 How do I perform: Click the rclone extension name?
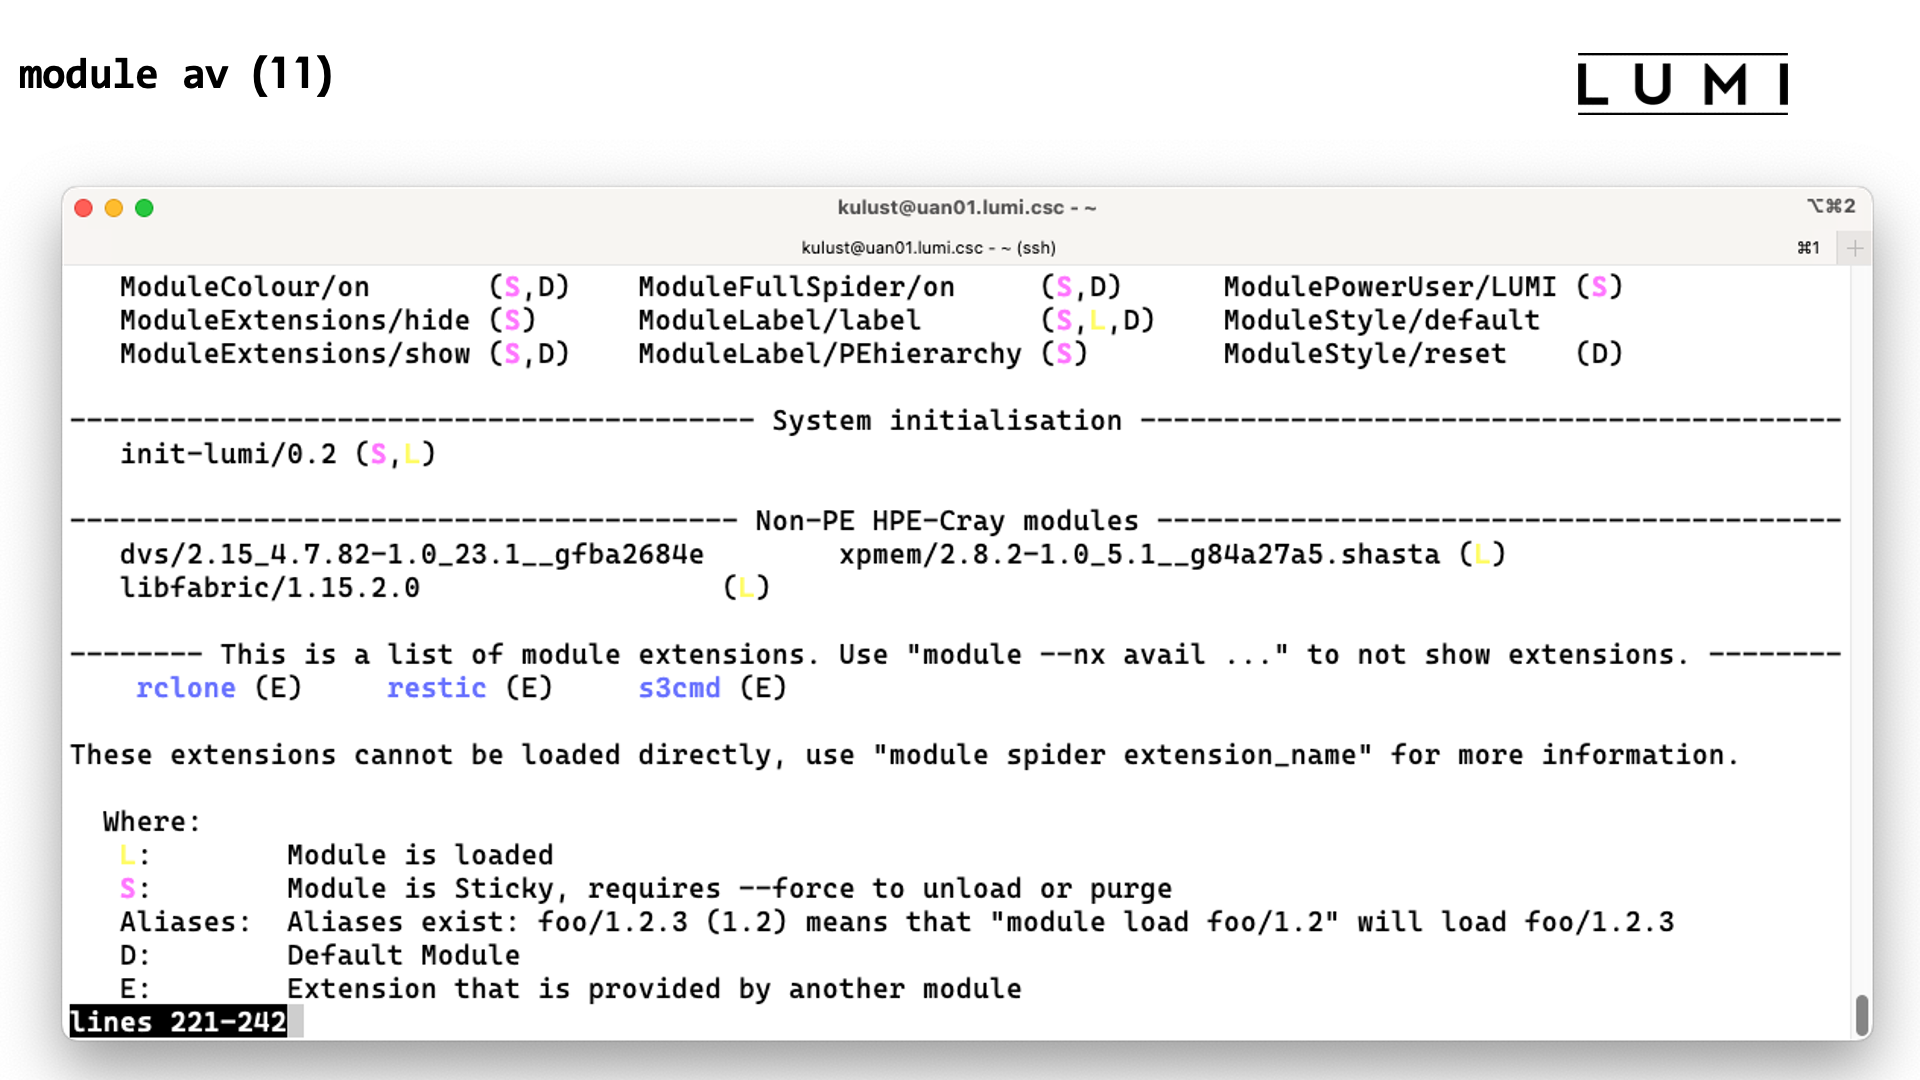click(x=186, y=688)
